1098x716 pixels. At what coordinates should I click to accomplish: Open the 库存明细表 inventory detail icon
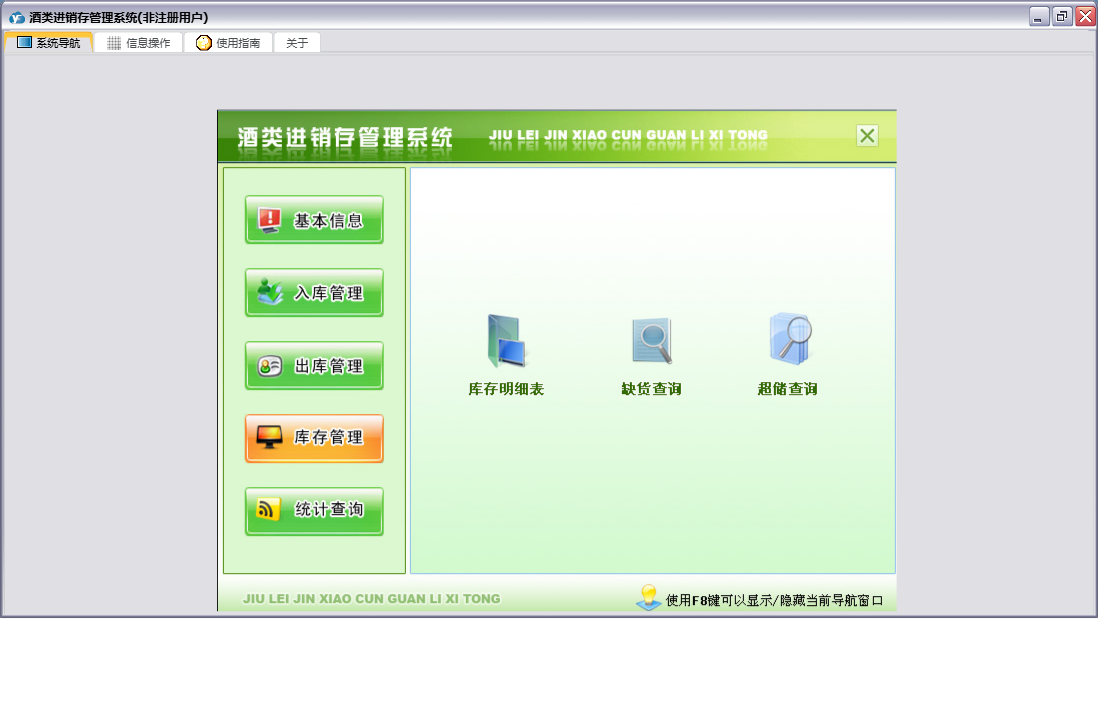pos(506,354)
